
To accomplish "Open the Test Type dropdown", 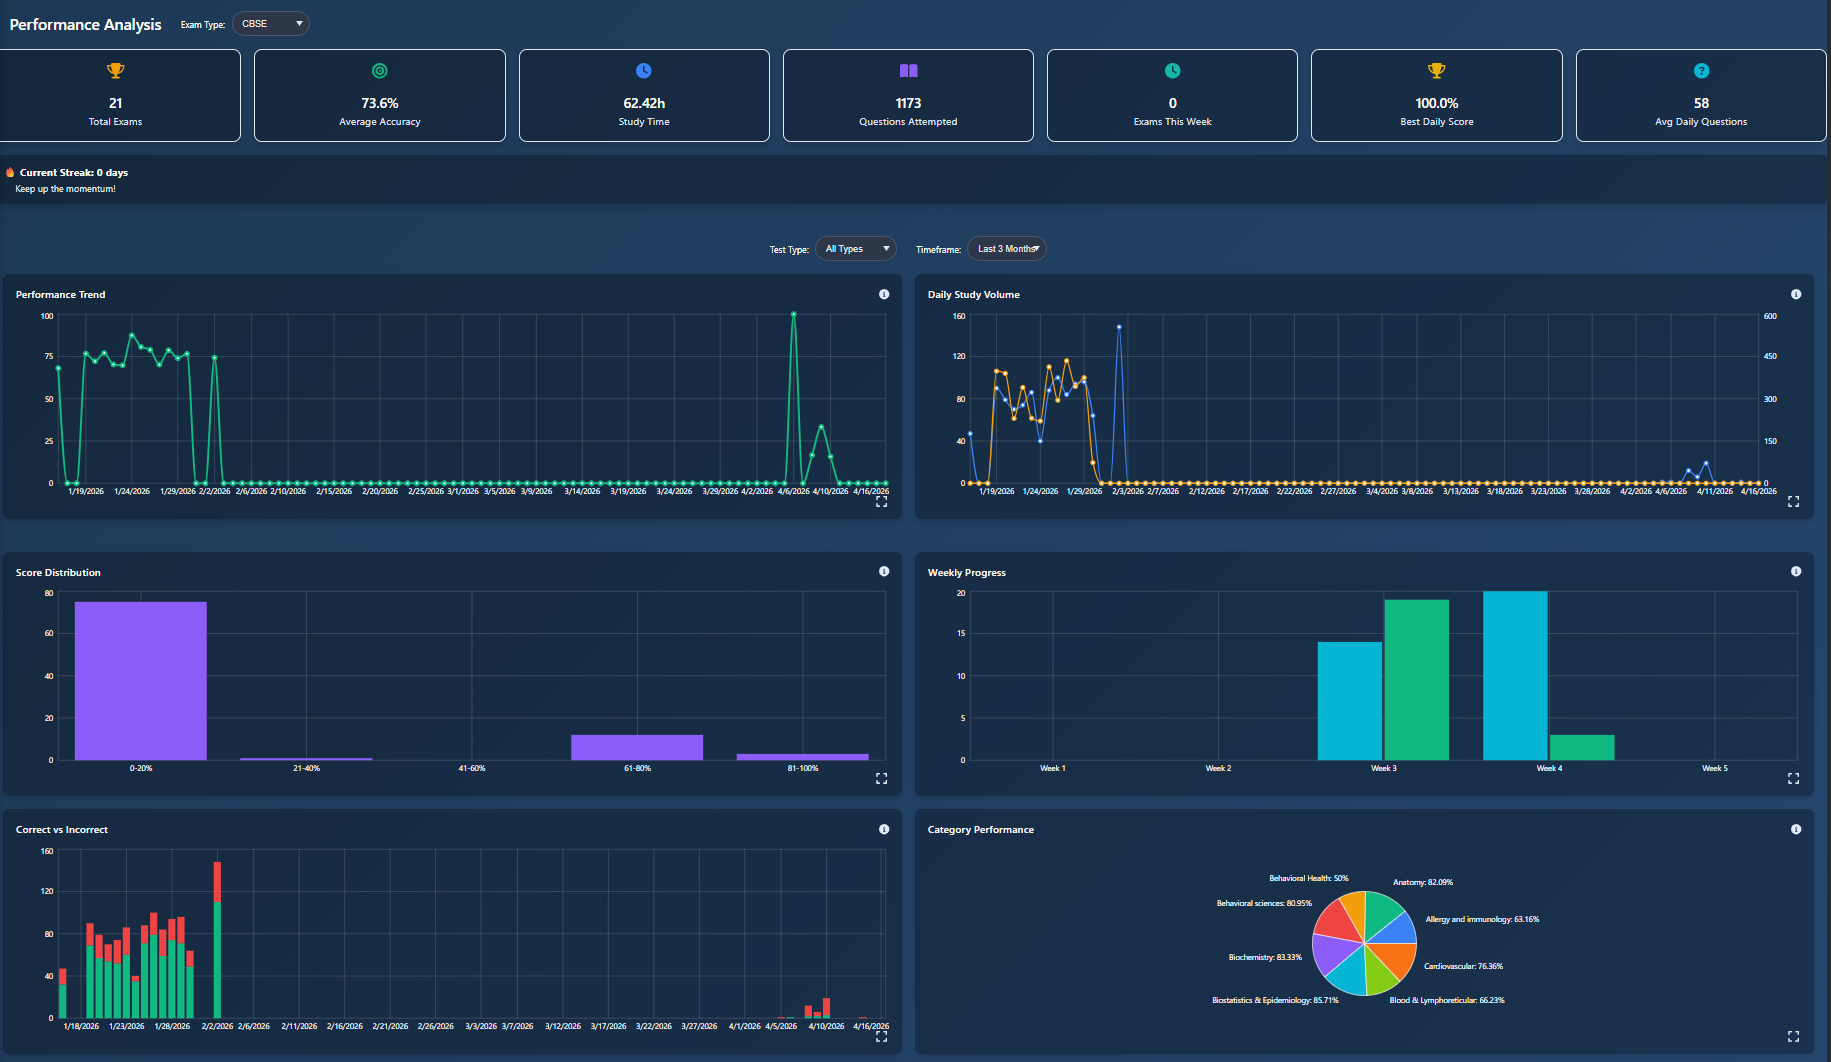I will (855, 248).
